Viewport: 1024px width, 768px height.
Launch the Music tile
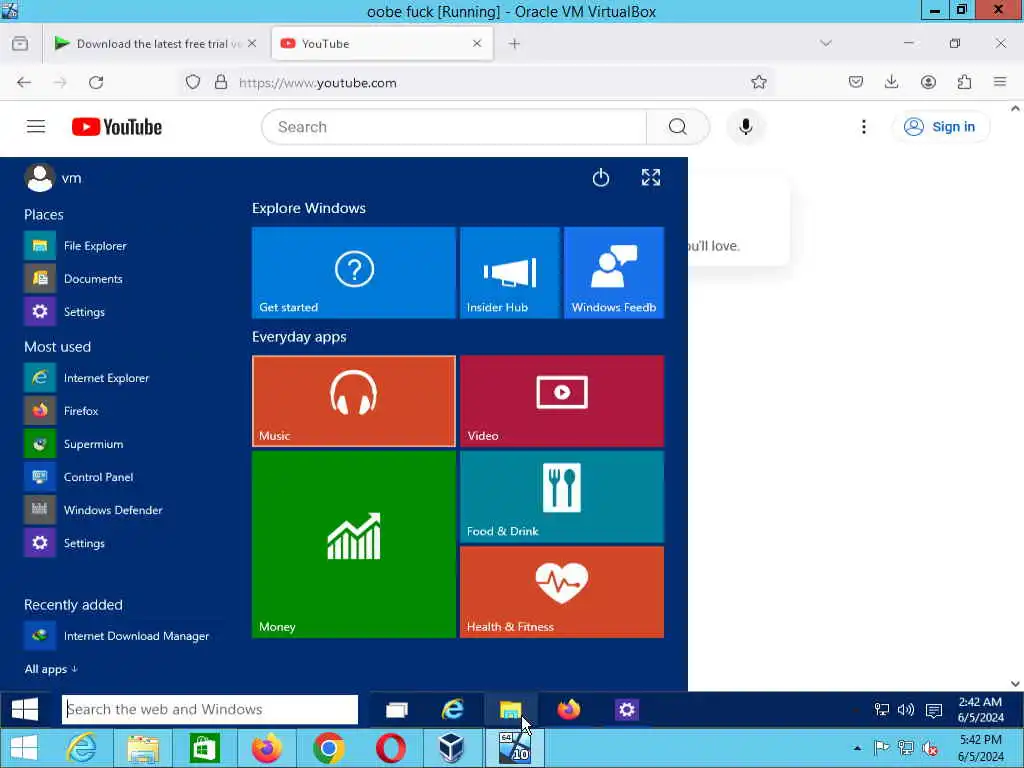click(x=353, y=401)
